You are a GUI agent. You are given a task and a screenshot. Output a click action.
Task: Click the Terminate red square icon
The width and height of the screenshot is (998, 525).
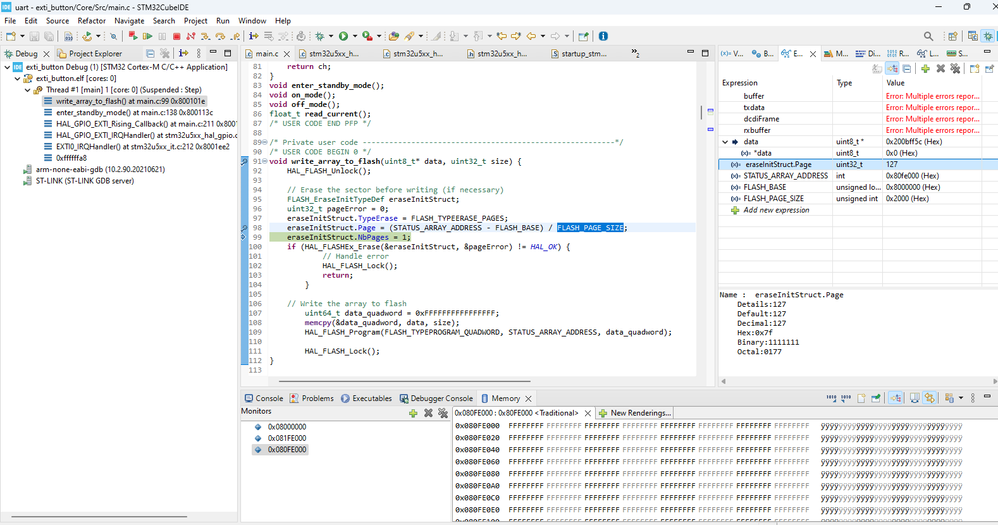(176, 36)
